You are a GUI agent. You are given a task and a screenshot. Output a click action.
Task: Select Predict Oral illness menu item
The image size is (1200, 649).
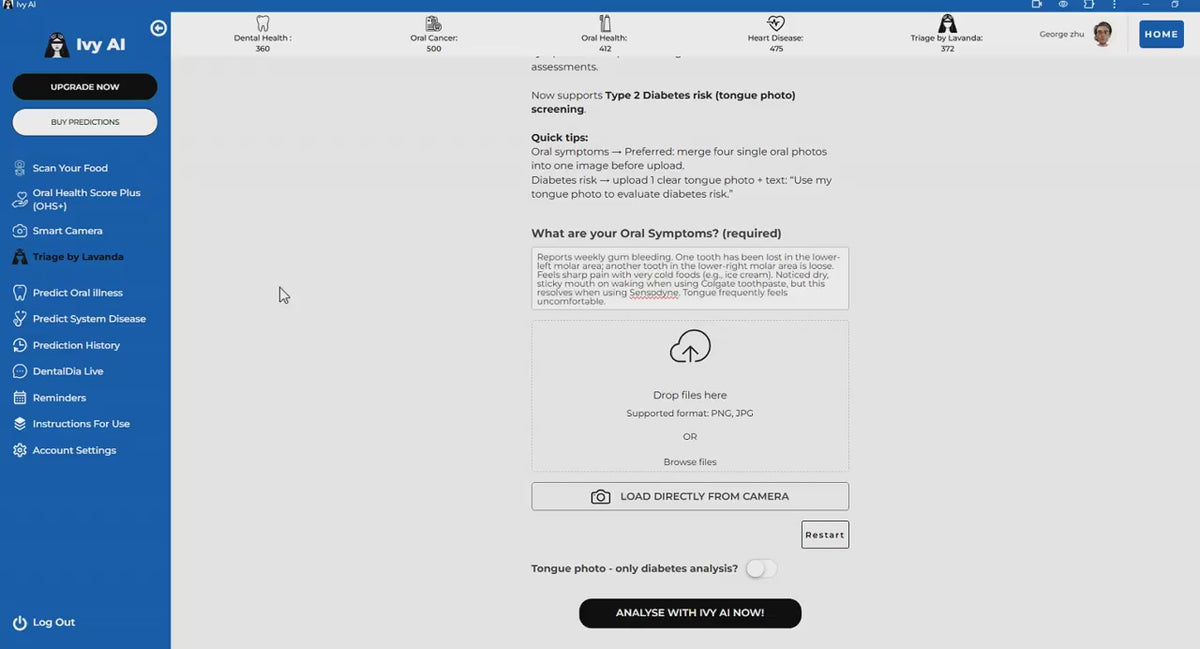pyautogui.click(x=77, y=293)
